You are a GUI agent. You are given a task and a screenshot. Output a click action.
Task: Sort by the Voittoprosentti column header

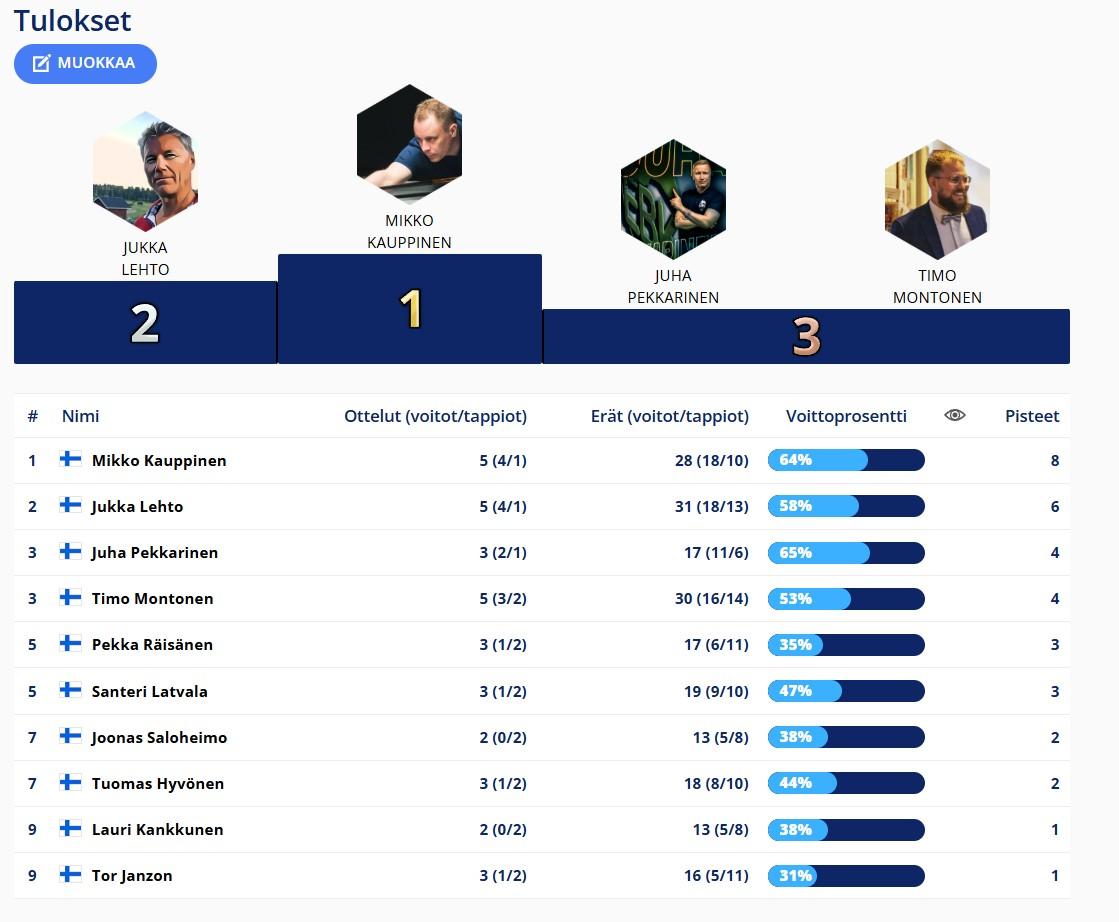point(846,416)
